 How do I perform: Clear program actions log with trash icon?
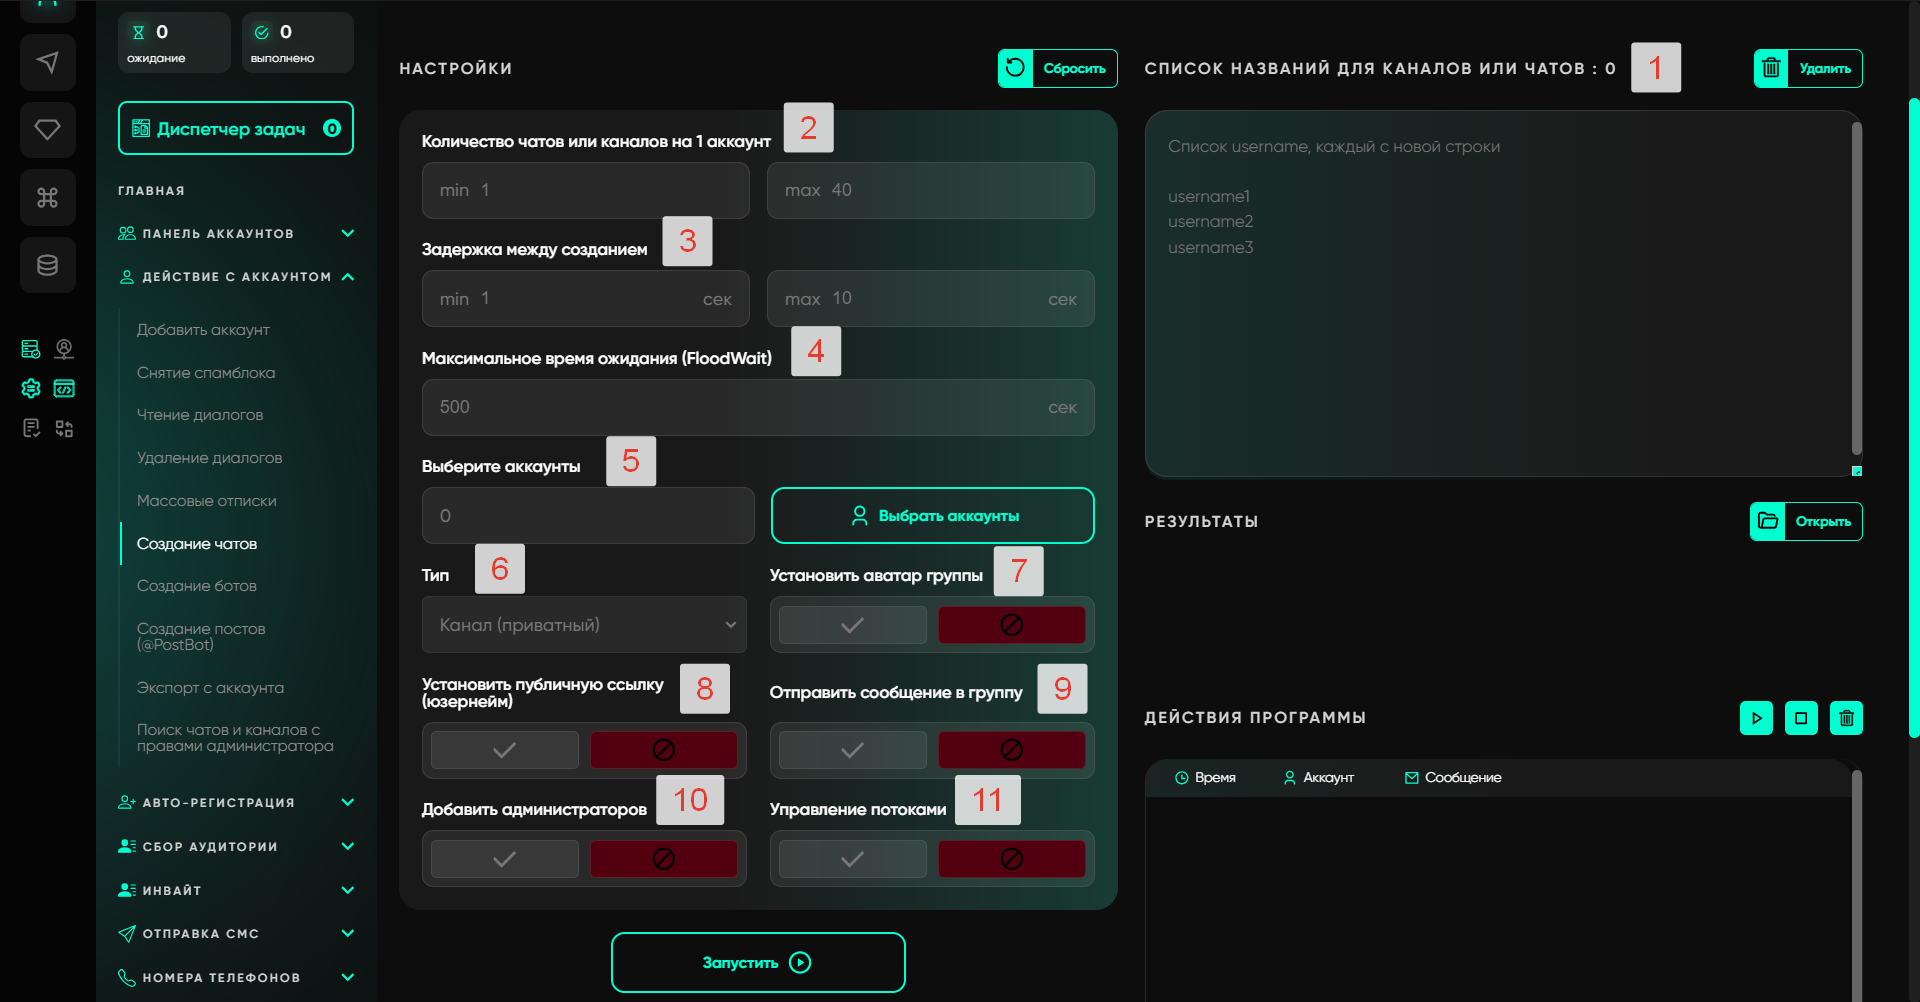click(1846, 718)
